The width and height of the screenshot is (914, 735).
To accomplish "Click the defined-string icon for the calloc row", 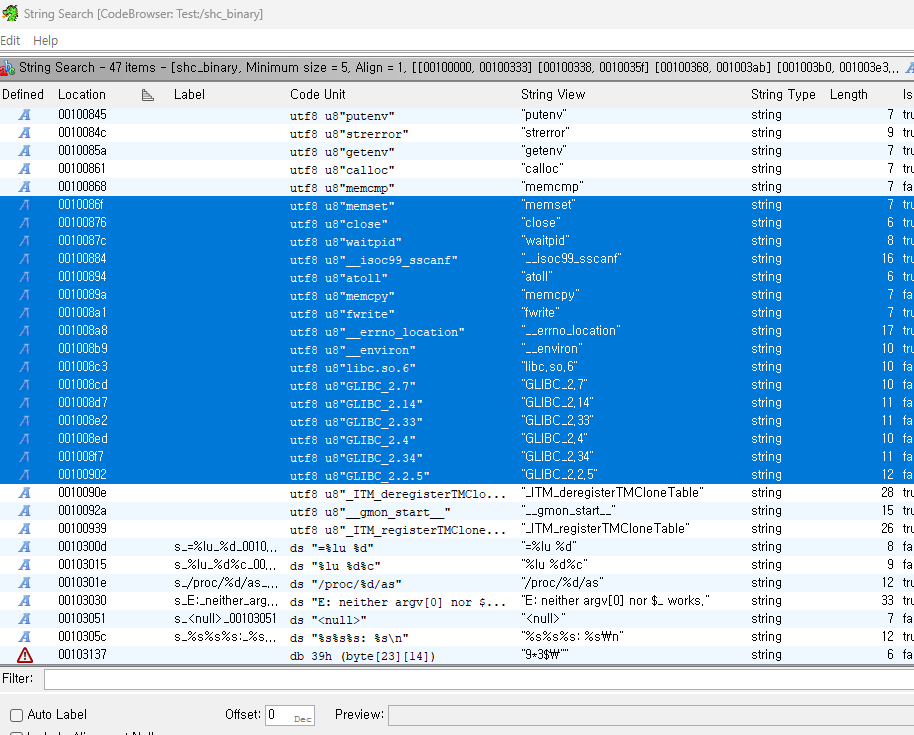I will click(24, 170).
